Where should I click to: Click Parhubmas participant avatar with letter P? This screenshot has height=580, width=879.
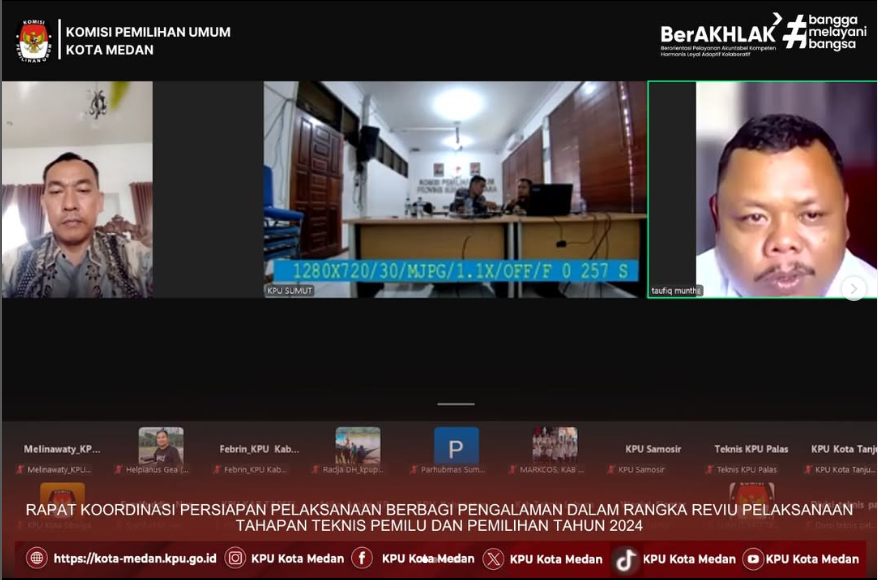[456, 446]
